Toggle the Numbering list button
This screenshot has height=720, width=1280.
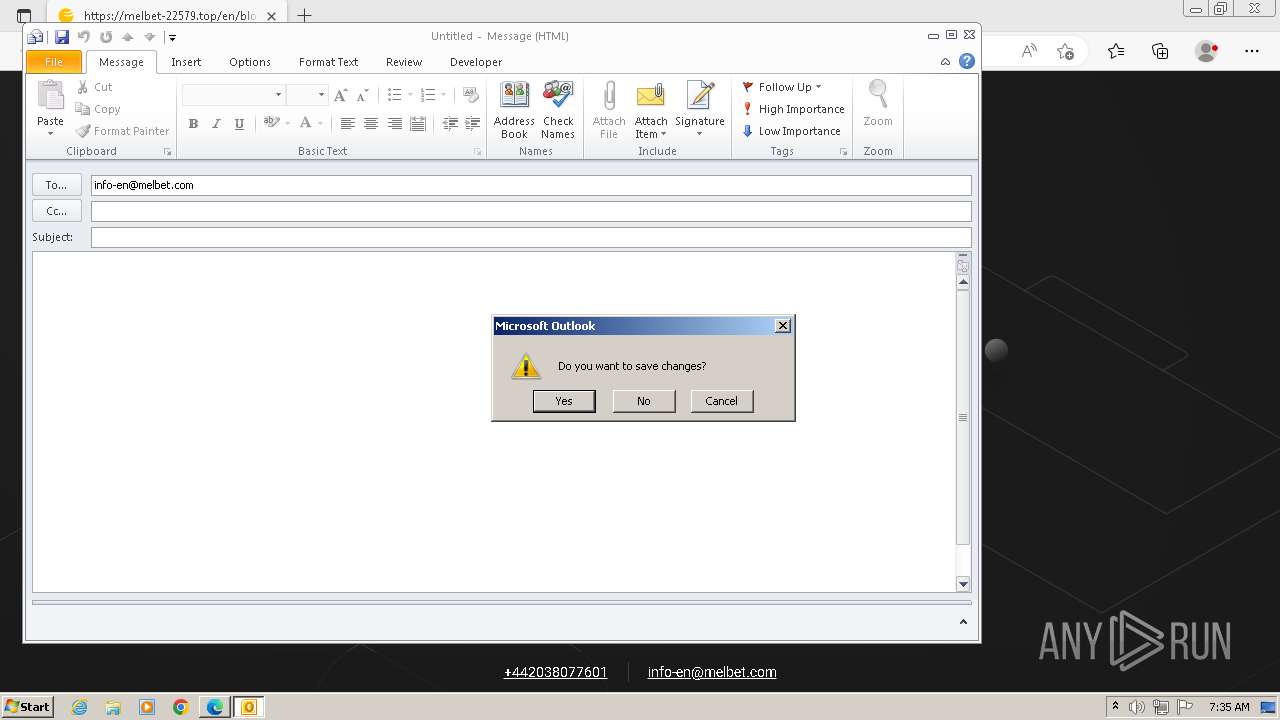[x=428, y=95]
